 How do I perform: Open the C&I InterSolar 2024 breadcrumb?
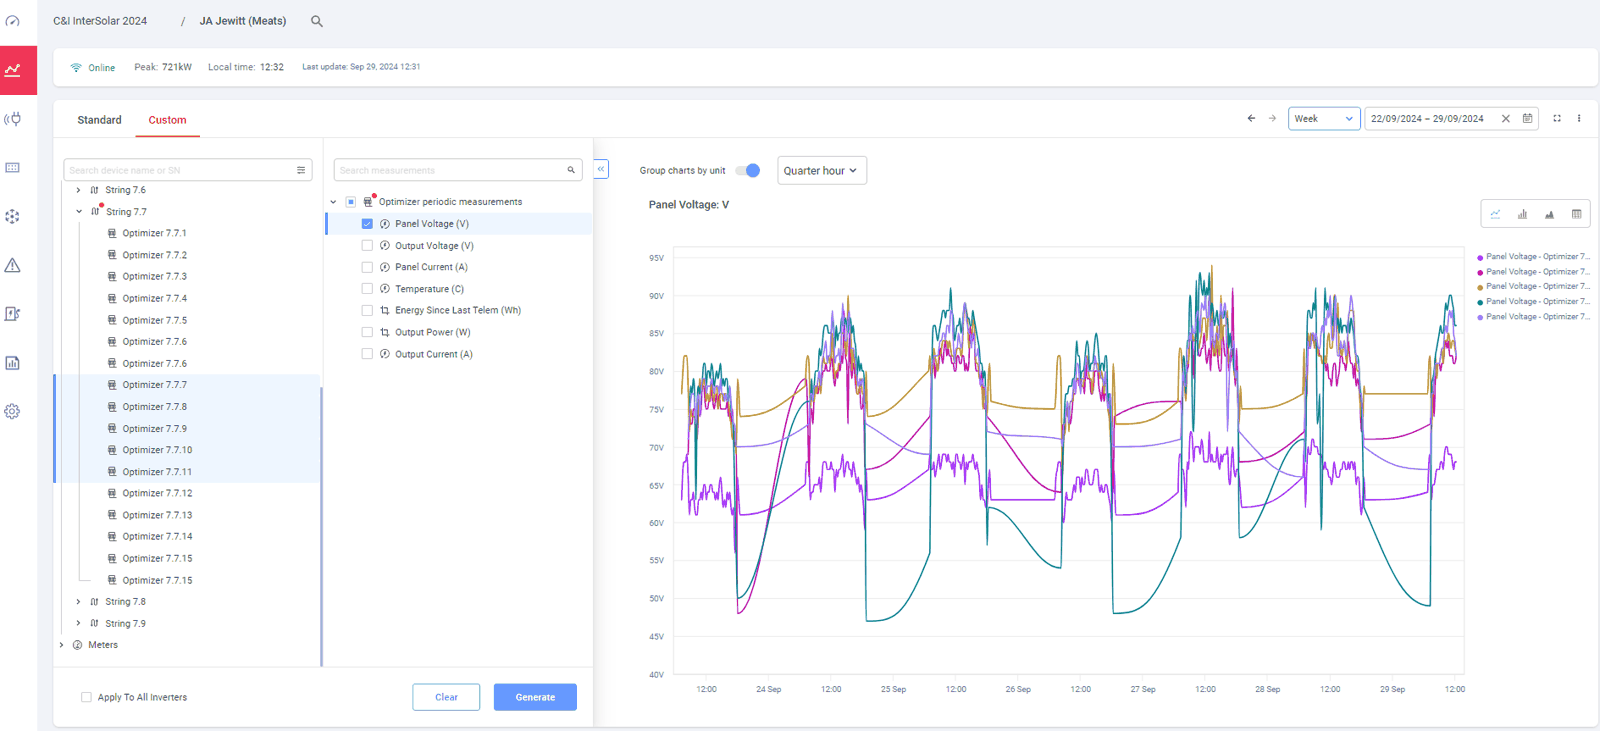[x=100, y=21]
